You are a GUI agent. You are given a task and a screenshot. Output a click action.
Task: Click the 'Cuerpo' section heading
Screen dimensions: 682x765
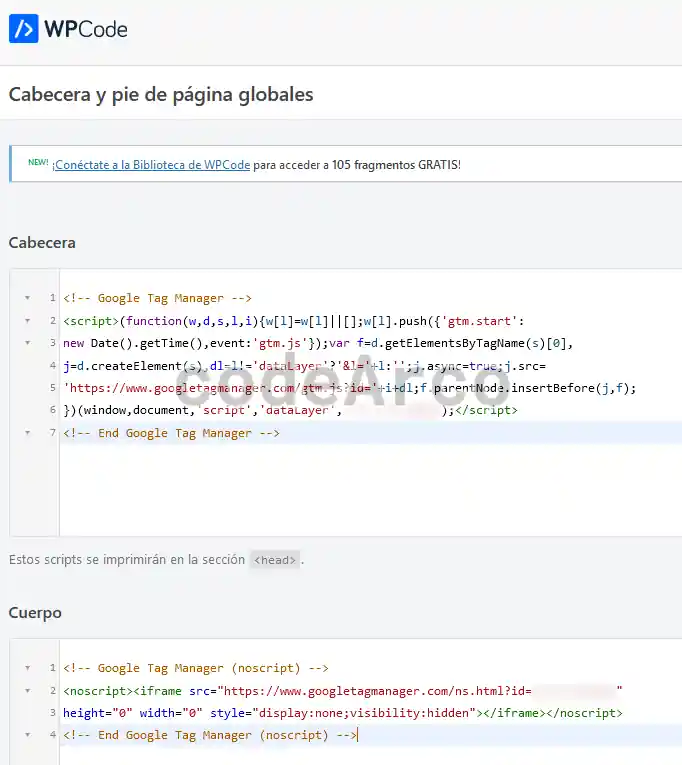[x=35, y=613]
